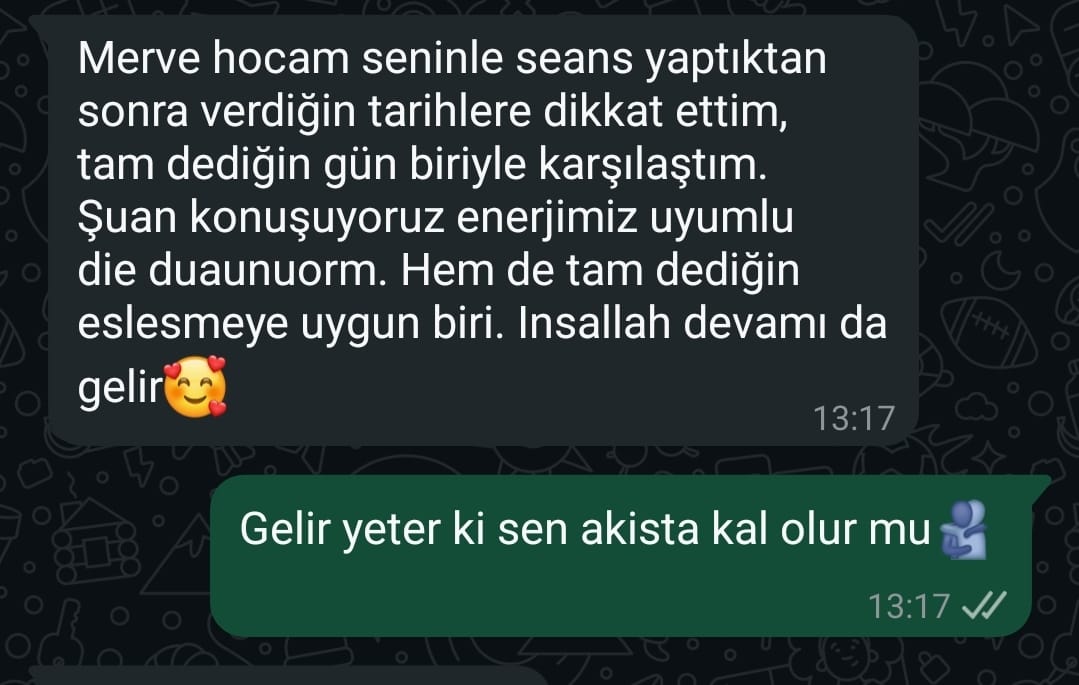Click the partially visible bubble at bottom

(x=289, y=675)
